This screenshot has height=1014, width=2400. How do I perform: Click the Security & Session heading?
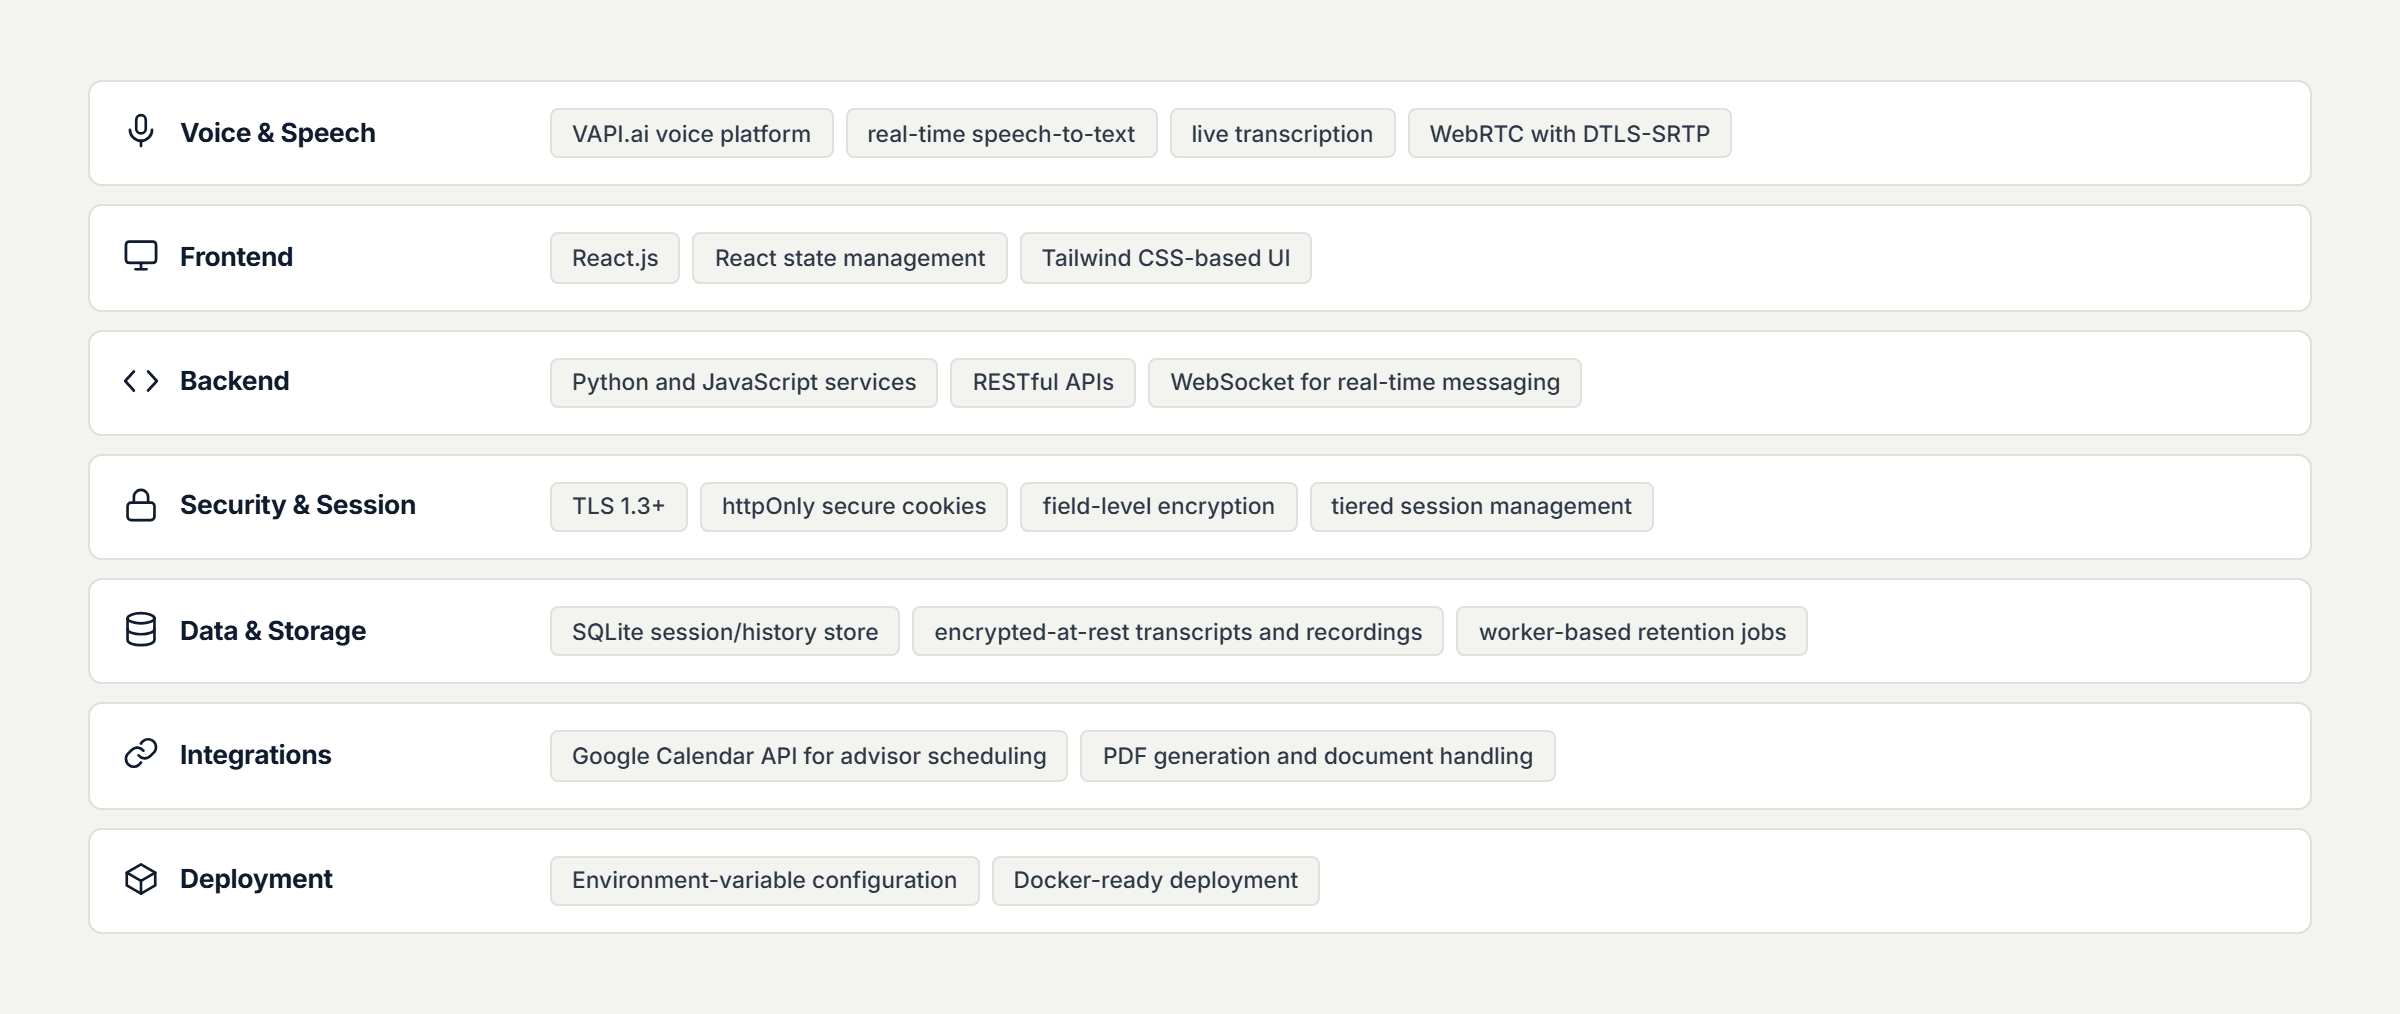coord(298,505)
